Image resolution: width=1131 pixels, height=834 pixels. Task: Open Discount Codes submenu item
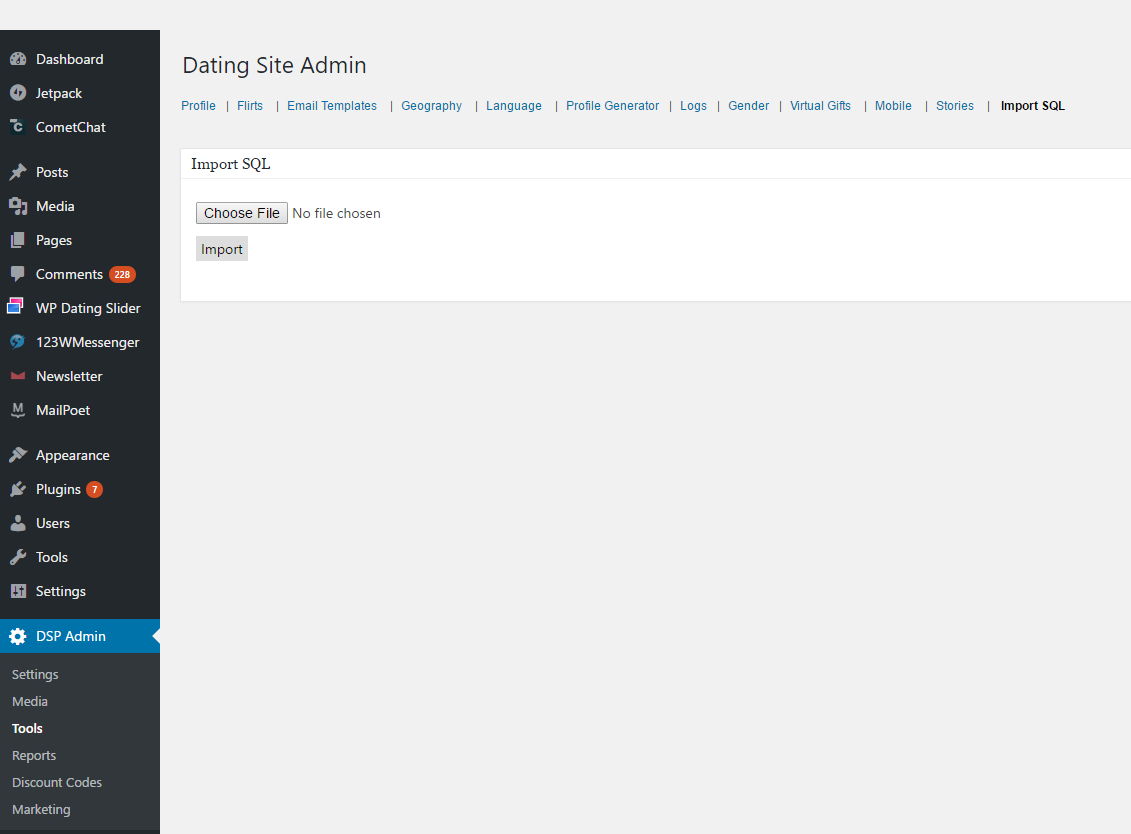[57, 782]
